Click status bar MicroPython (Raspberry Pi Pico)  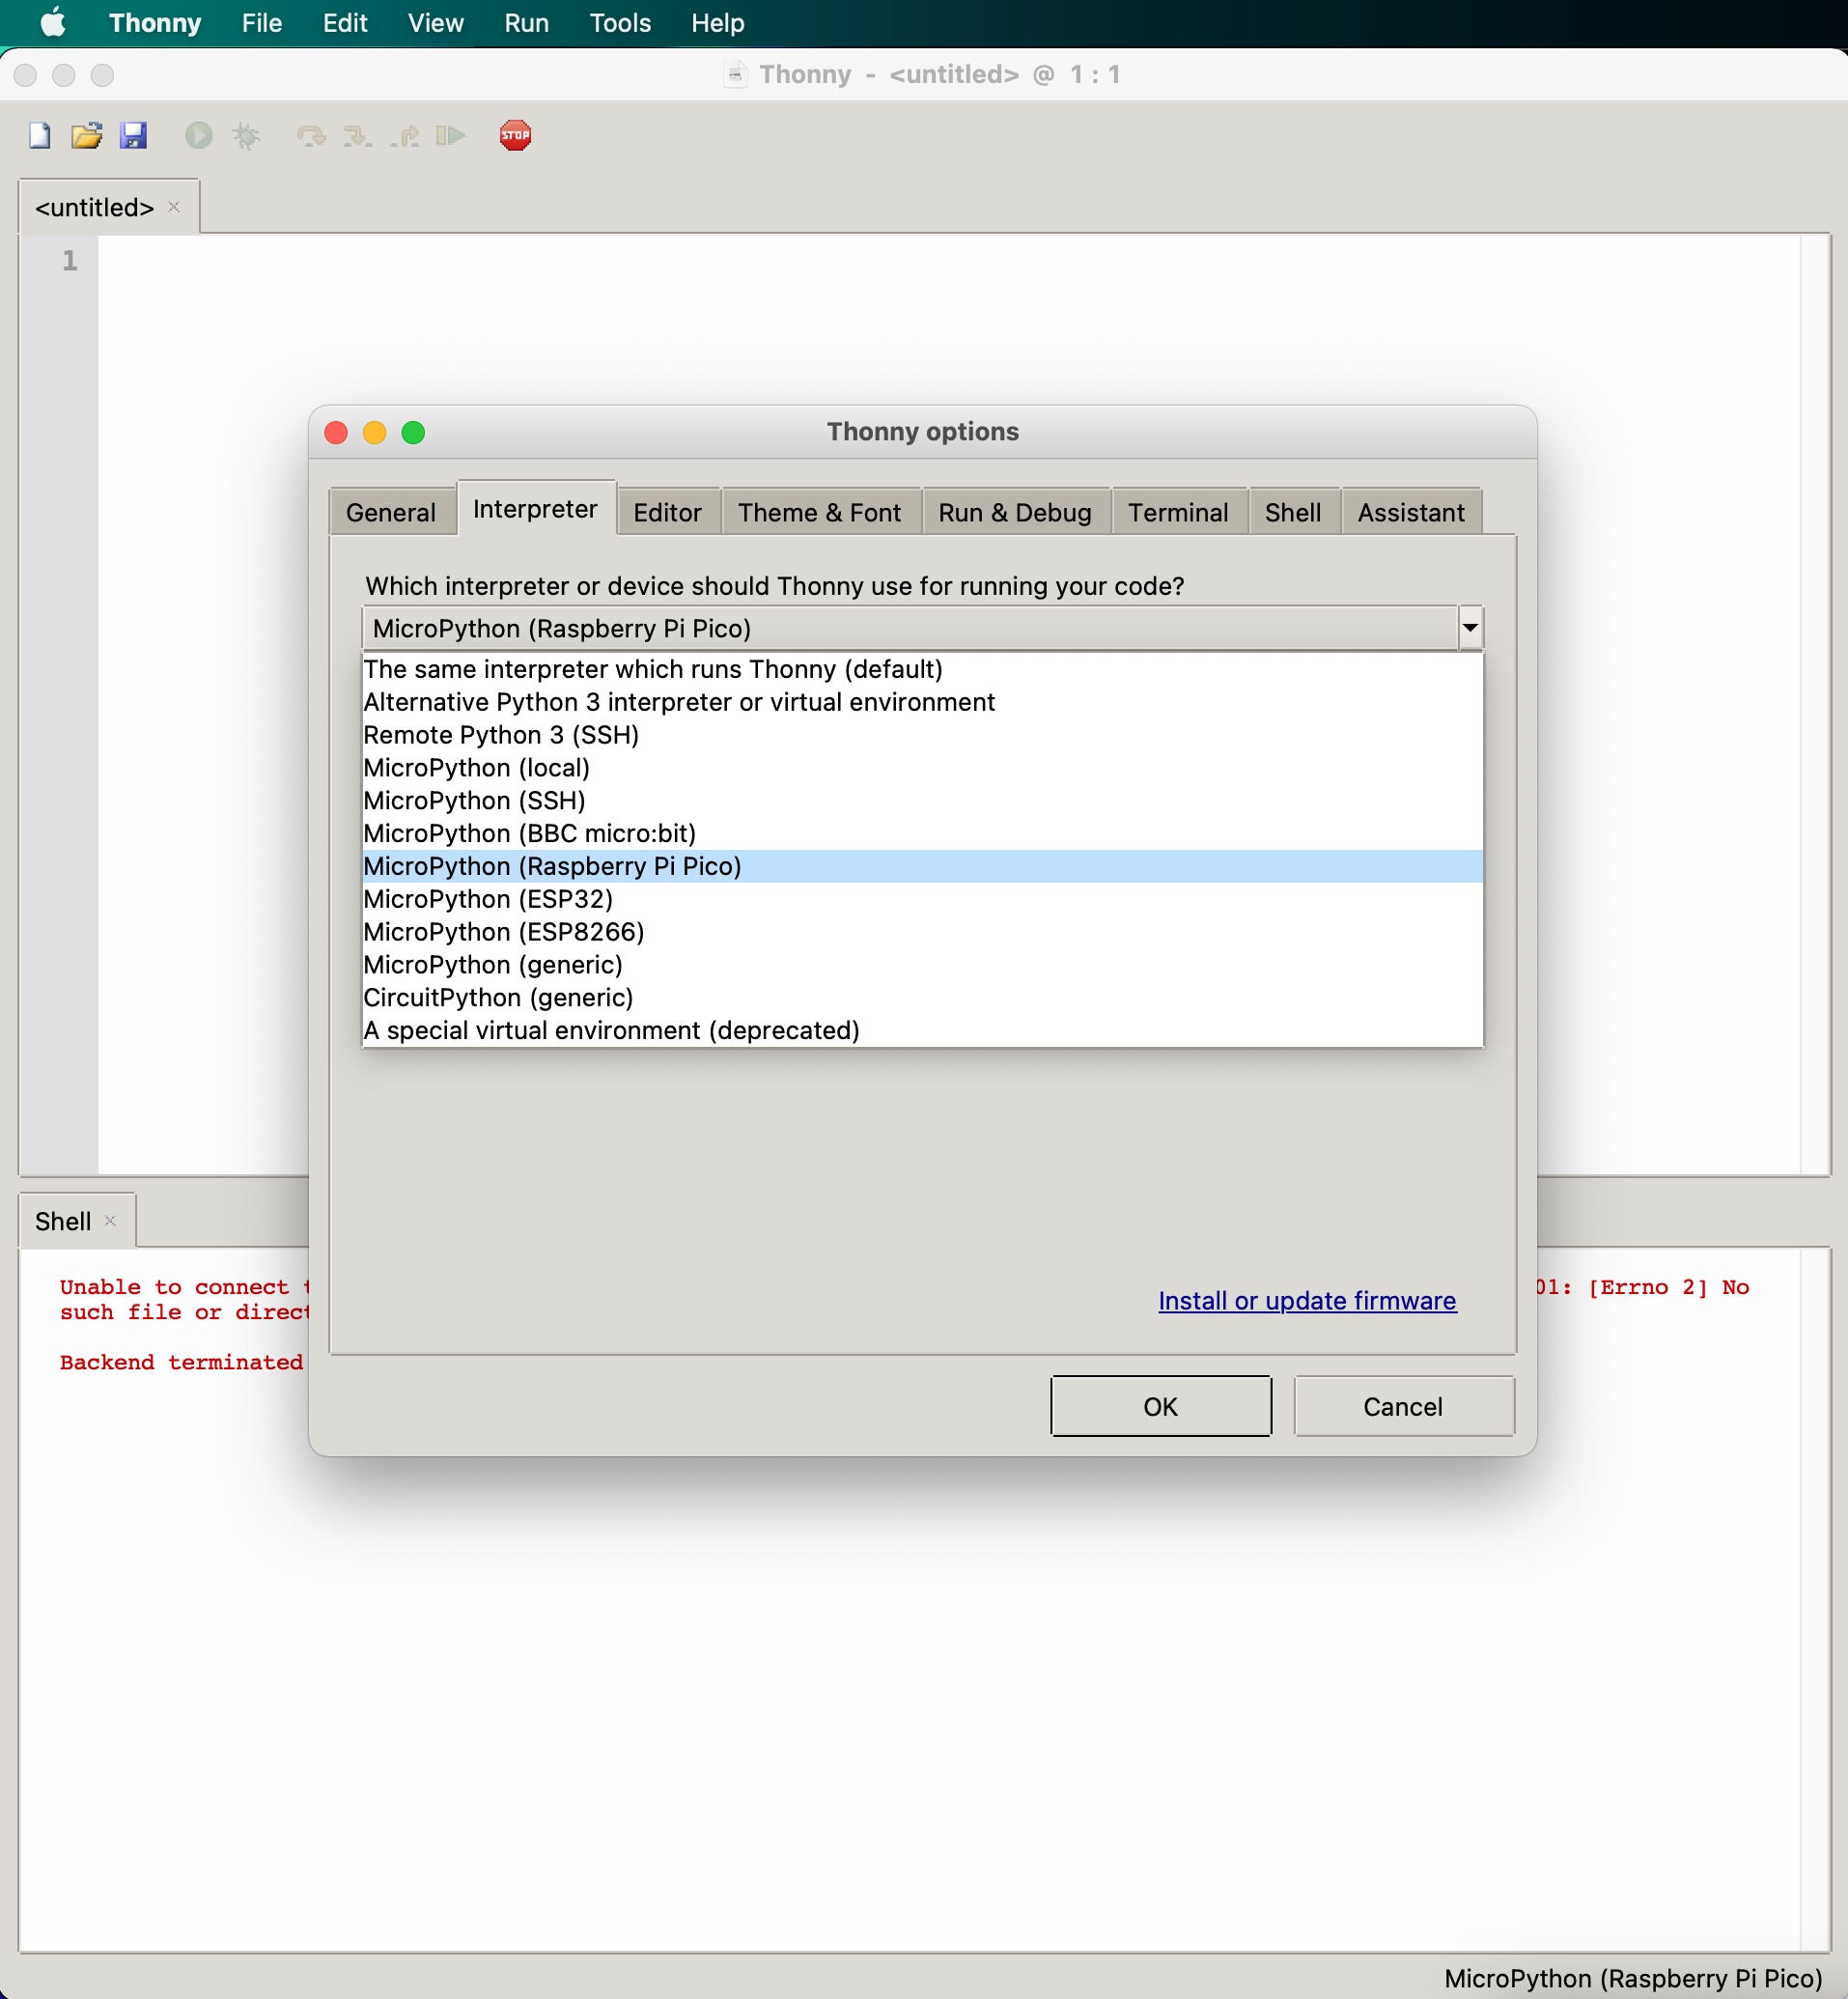[x=1634, y=1978]
